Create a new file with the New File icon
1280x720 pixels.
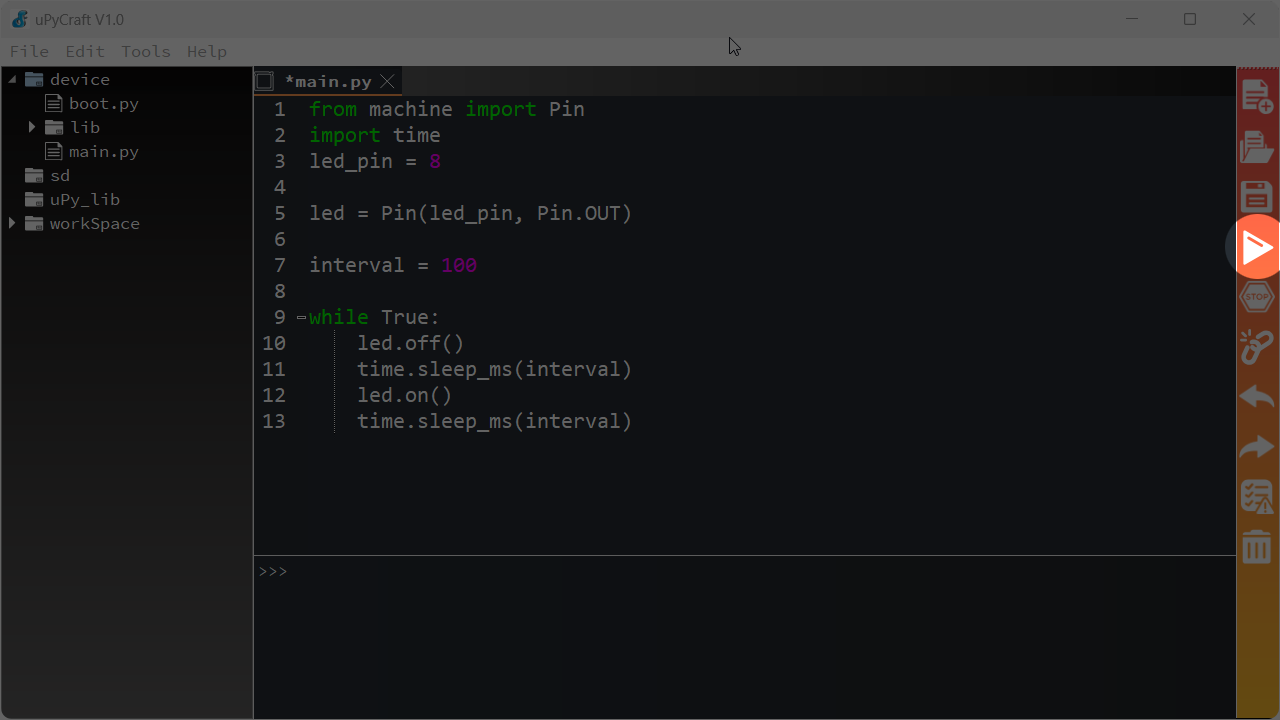pos(1256,95)
